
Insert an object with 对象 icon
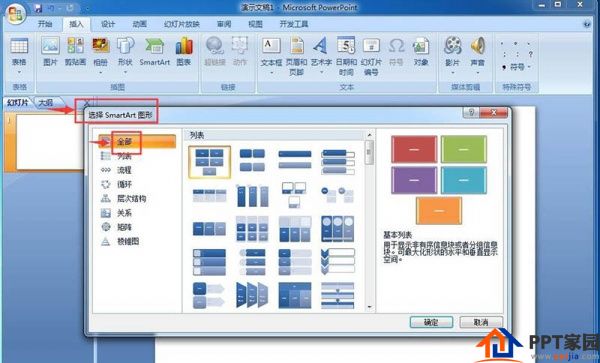click(421, 52)
